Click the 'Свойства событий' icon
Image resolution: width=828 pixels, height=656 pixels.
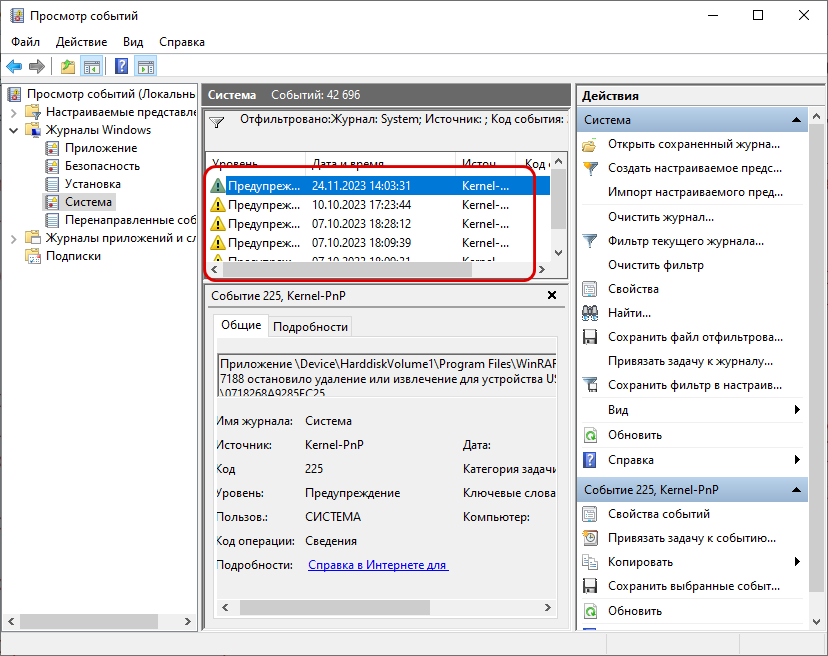[x=590, y=514]
